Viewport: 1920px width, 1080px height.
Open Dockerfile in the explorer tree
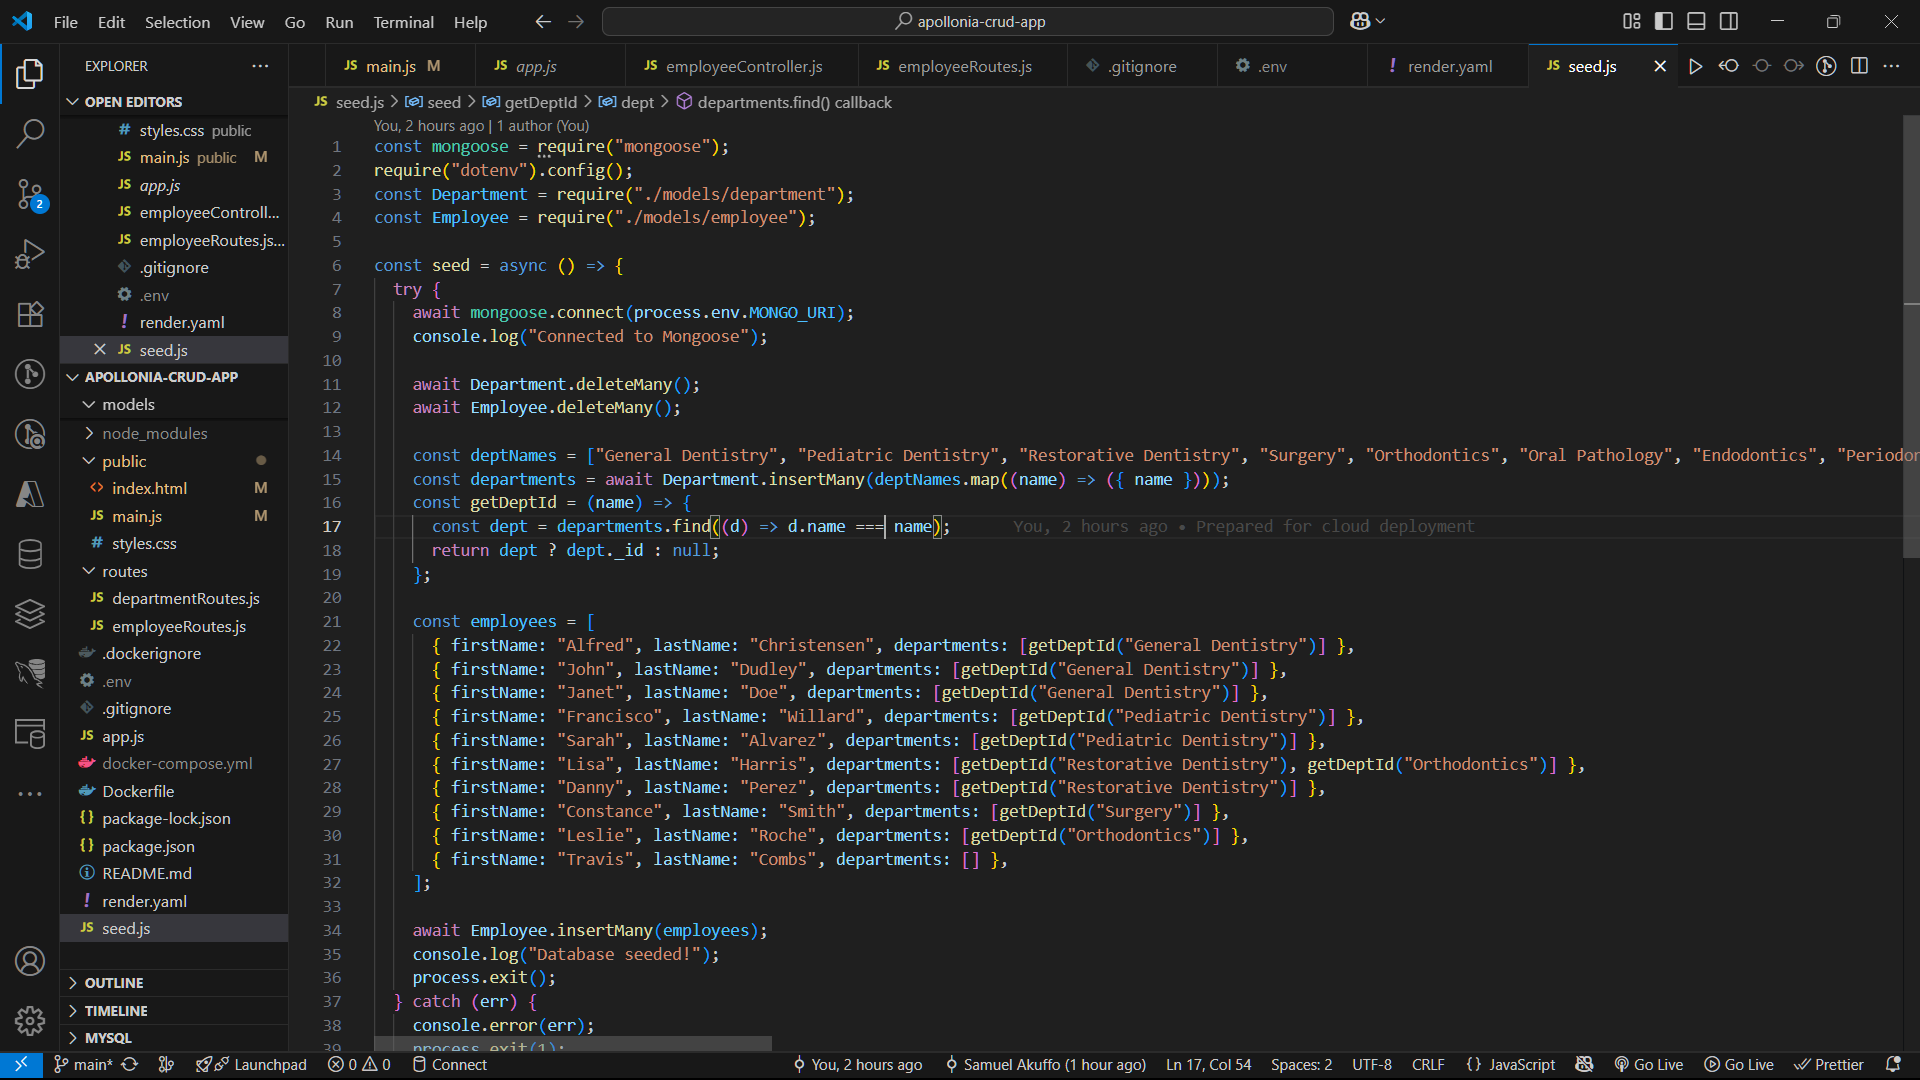138,791
